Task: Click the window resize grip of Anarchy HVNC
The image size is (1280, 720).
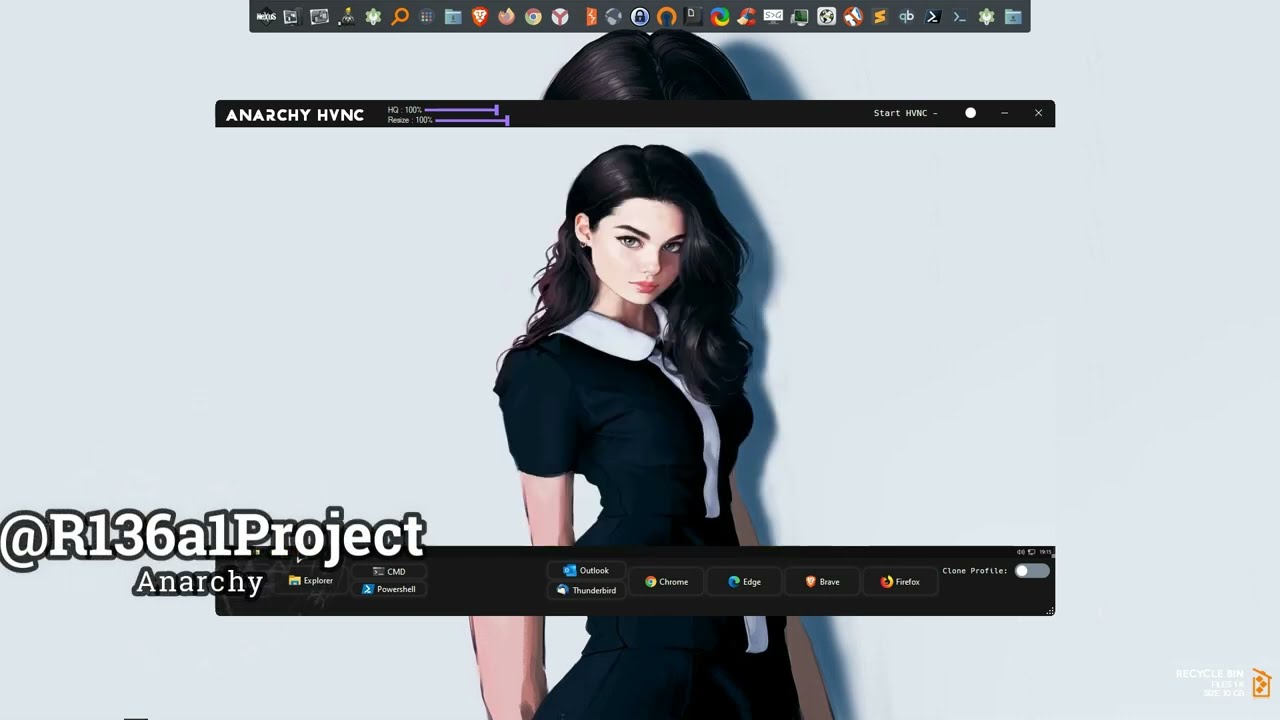Action: 1049,610
